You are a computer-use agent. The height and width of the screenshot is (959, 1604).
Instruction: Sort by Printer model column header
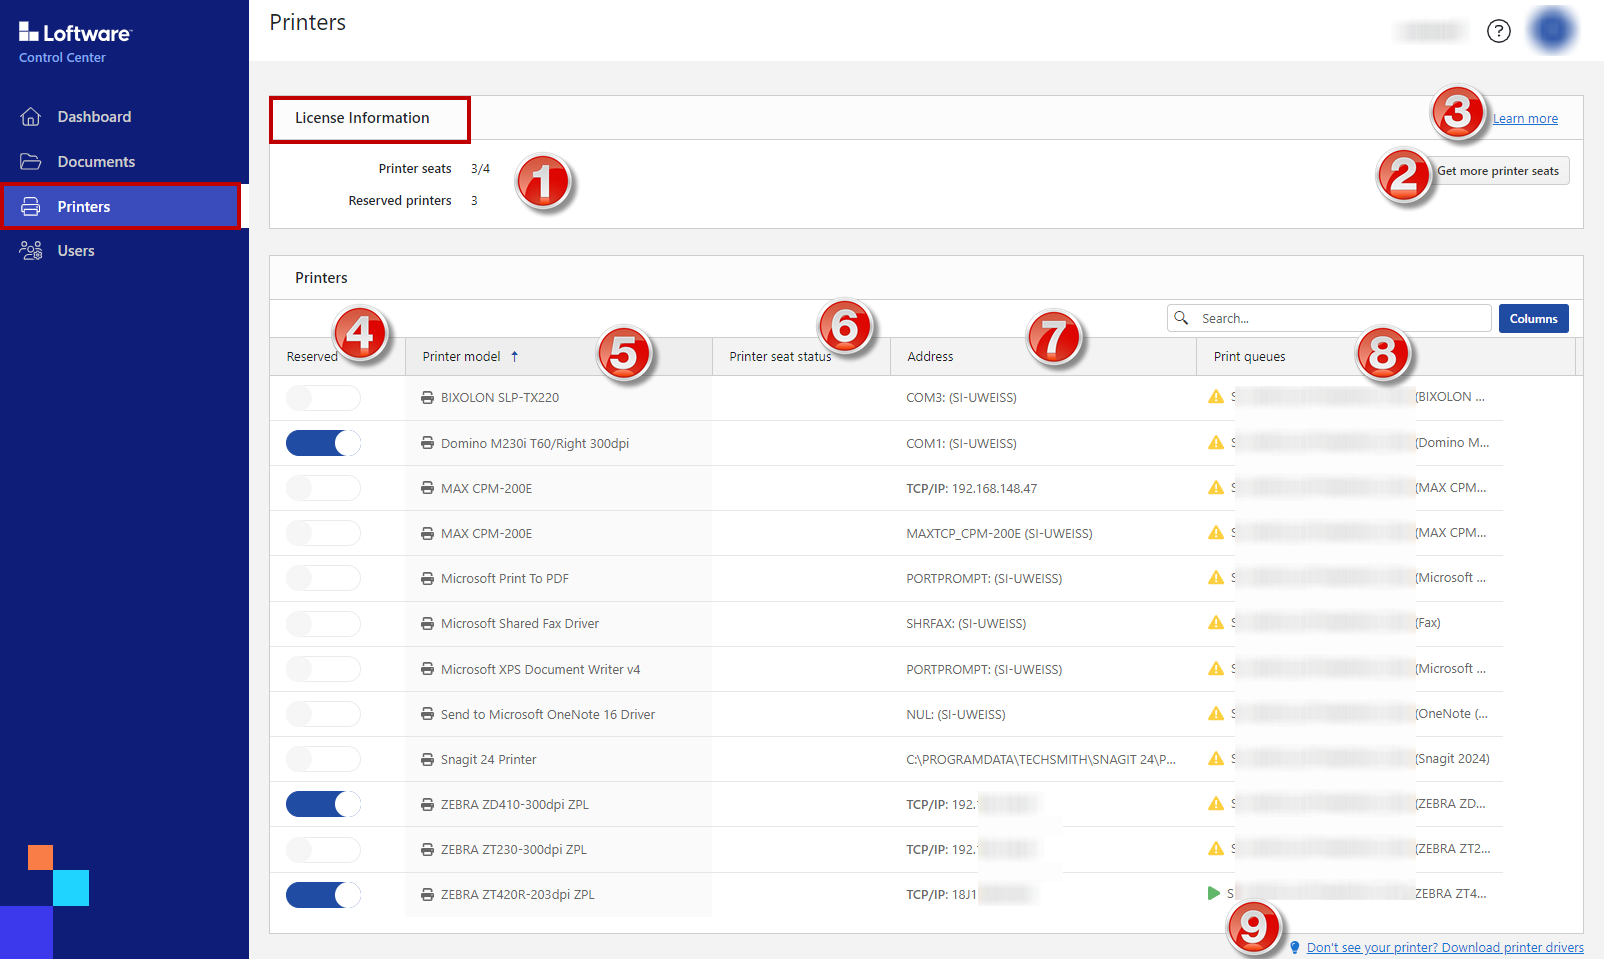coord(462,357)
